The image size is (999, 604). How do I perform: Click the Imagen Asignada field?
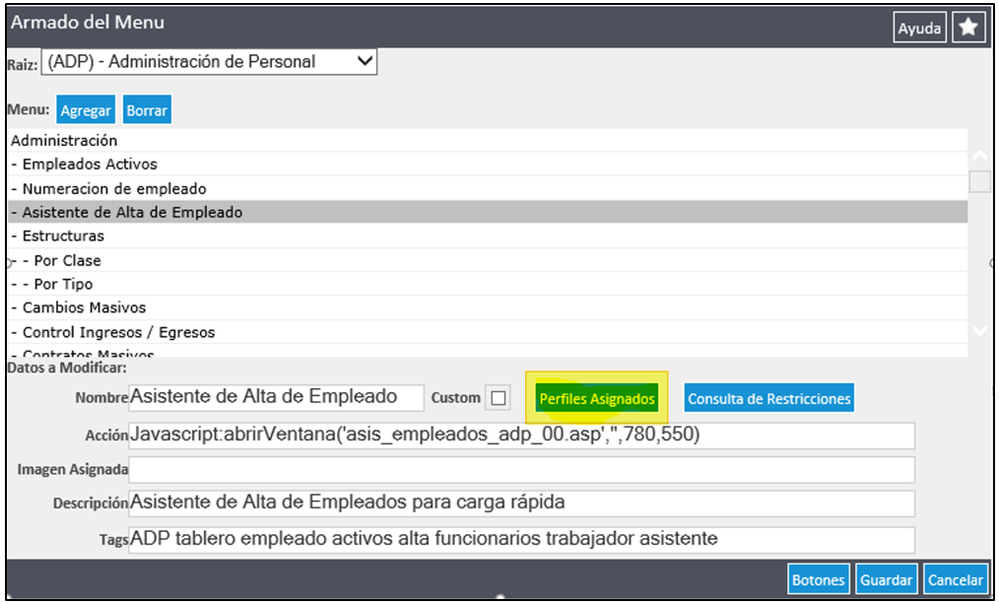click(x=521, y=469)
